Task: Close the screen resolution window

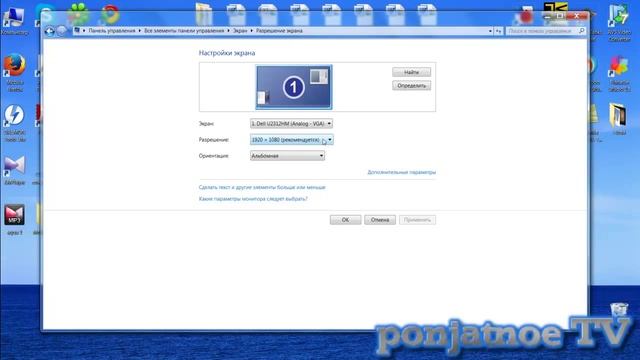Action: 577,16
